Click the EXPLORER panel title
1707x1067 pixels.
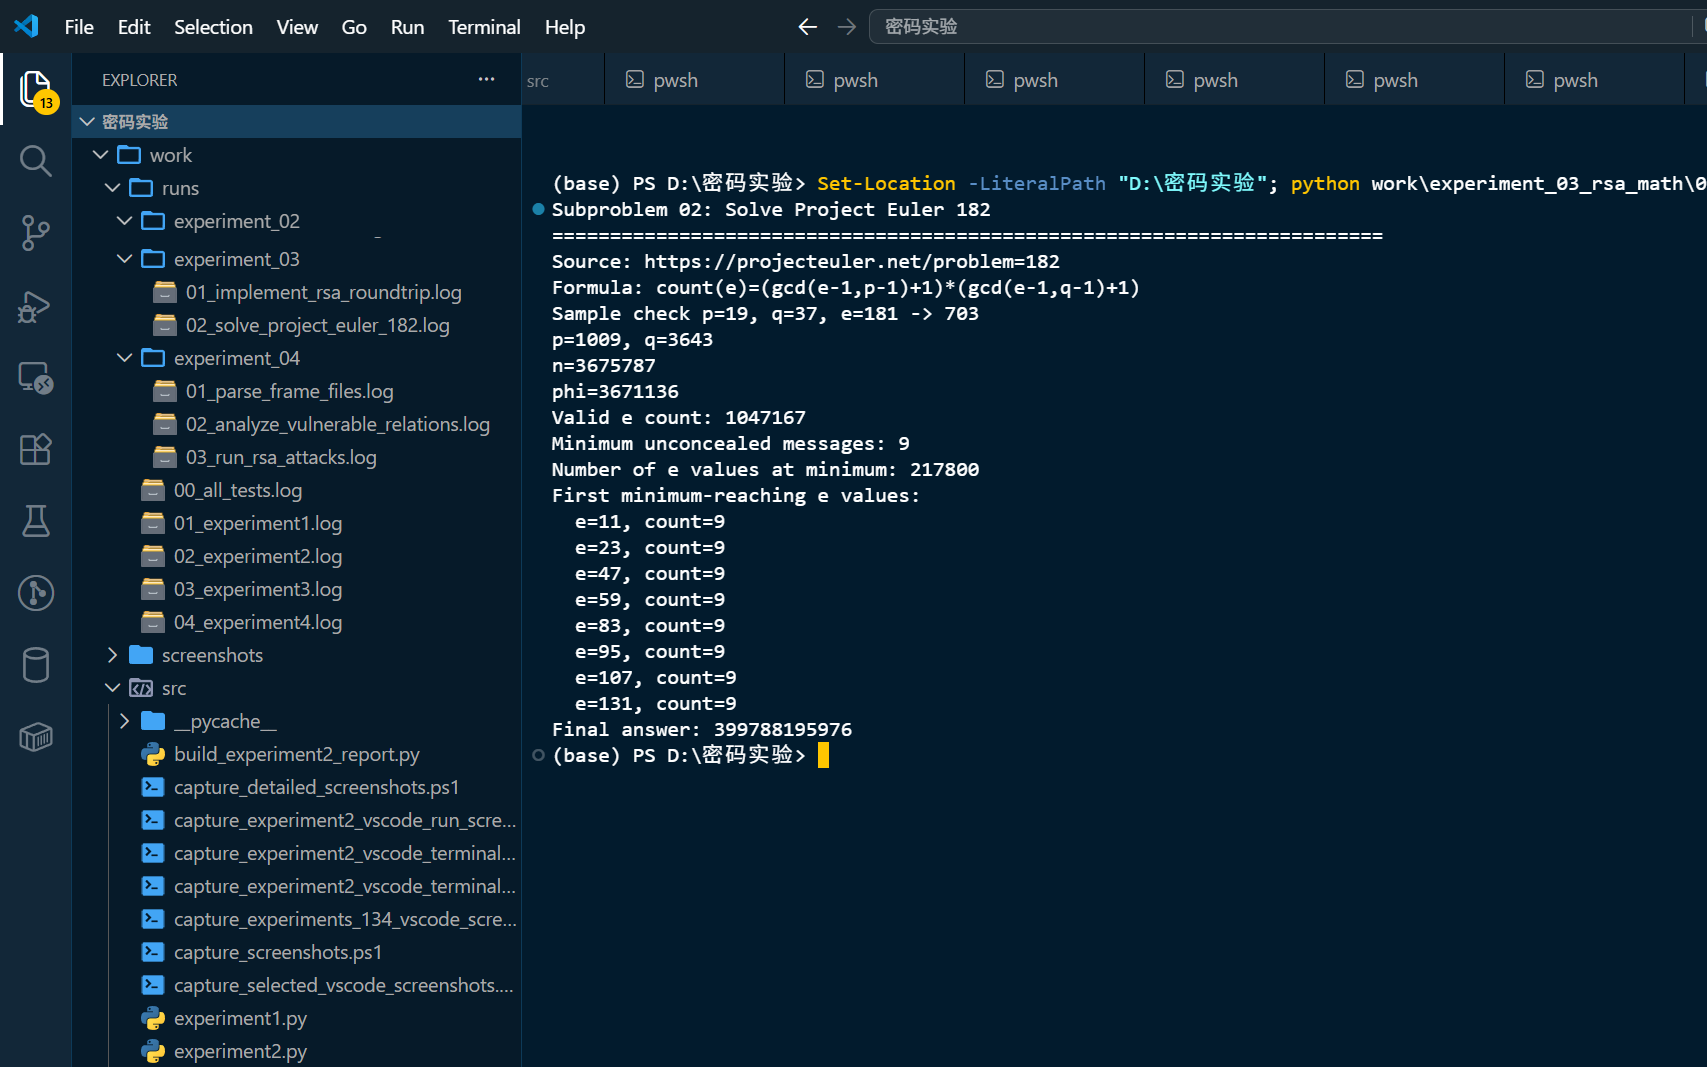(x=139, y=80)
